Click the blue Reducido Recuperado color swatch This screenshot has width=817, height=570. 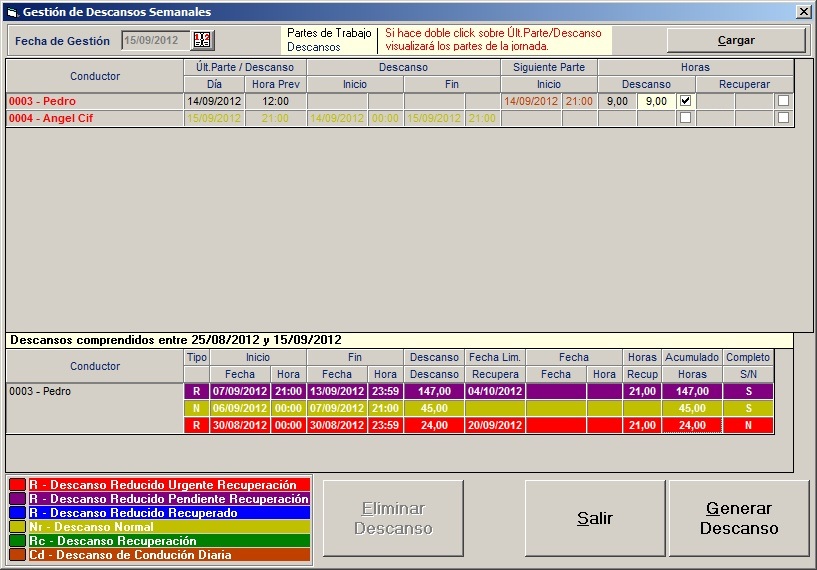[18, 513]
